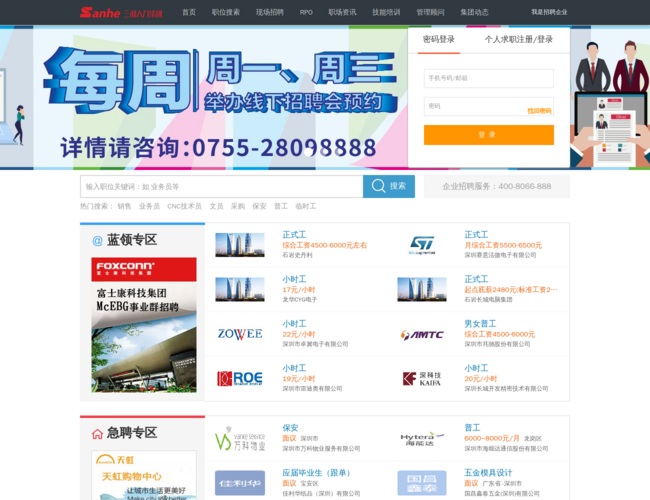Image resolution: width=650 pixels, height=500 pixels.
Task: Click the orange 登录 button
Action: [489, 135]
